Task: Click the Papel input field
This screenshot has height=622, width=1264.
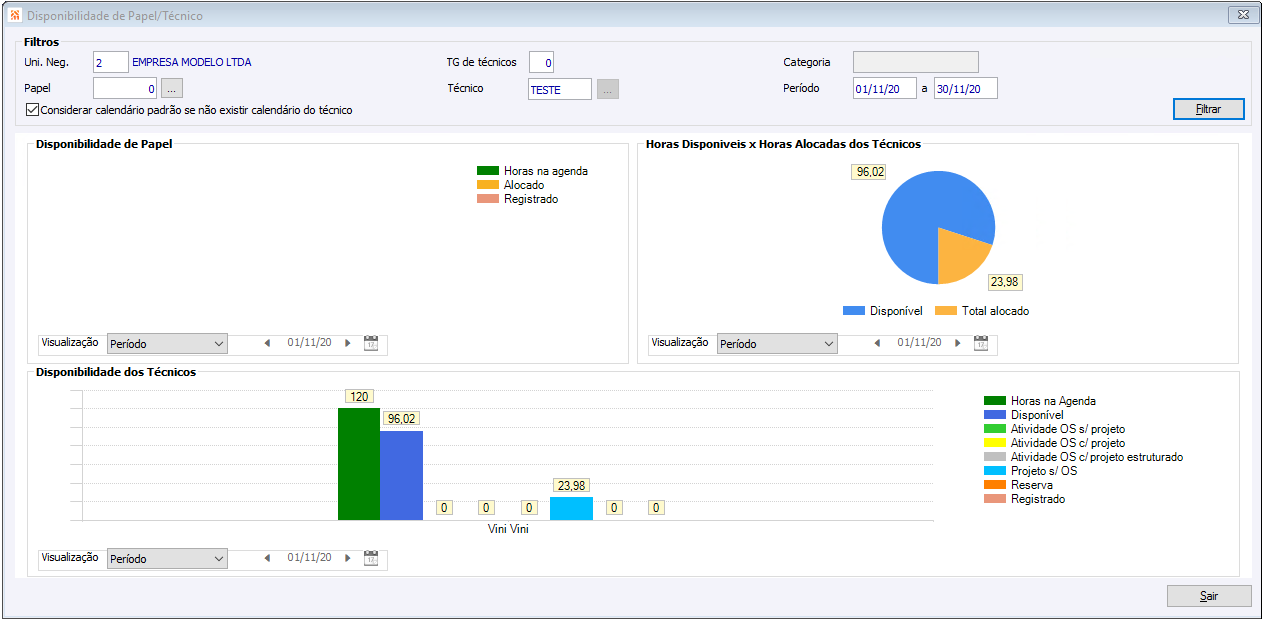Action: point(125,89)
